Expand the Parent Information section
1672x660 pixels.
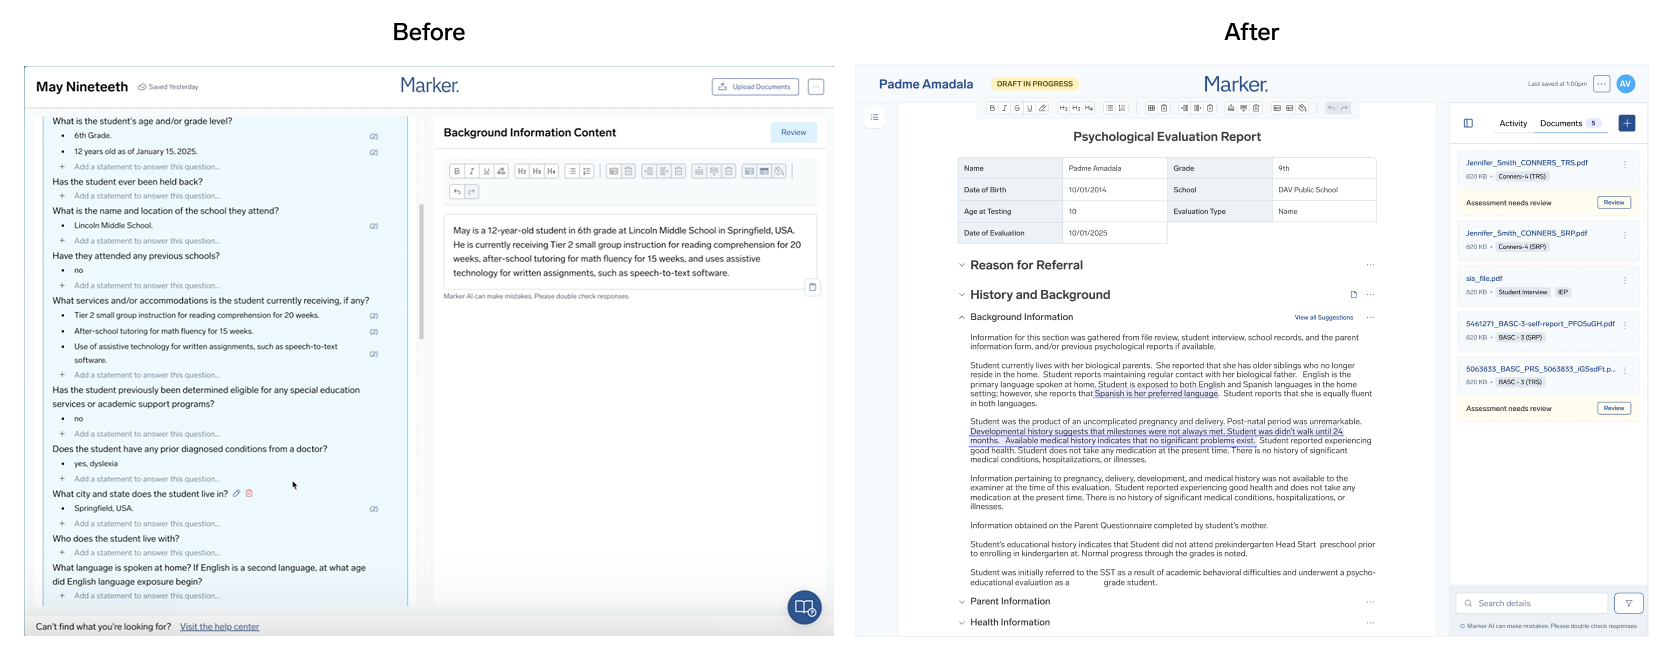pos(962,602)
